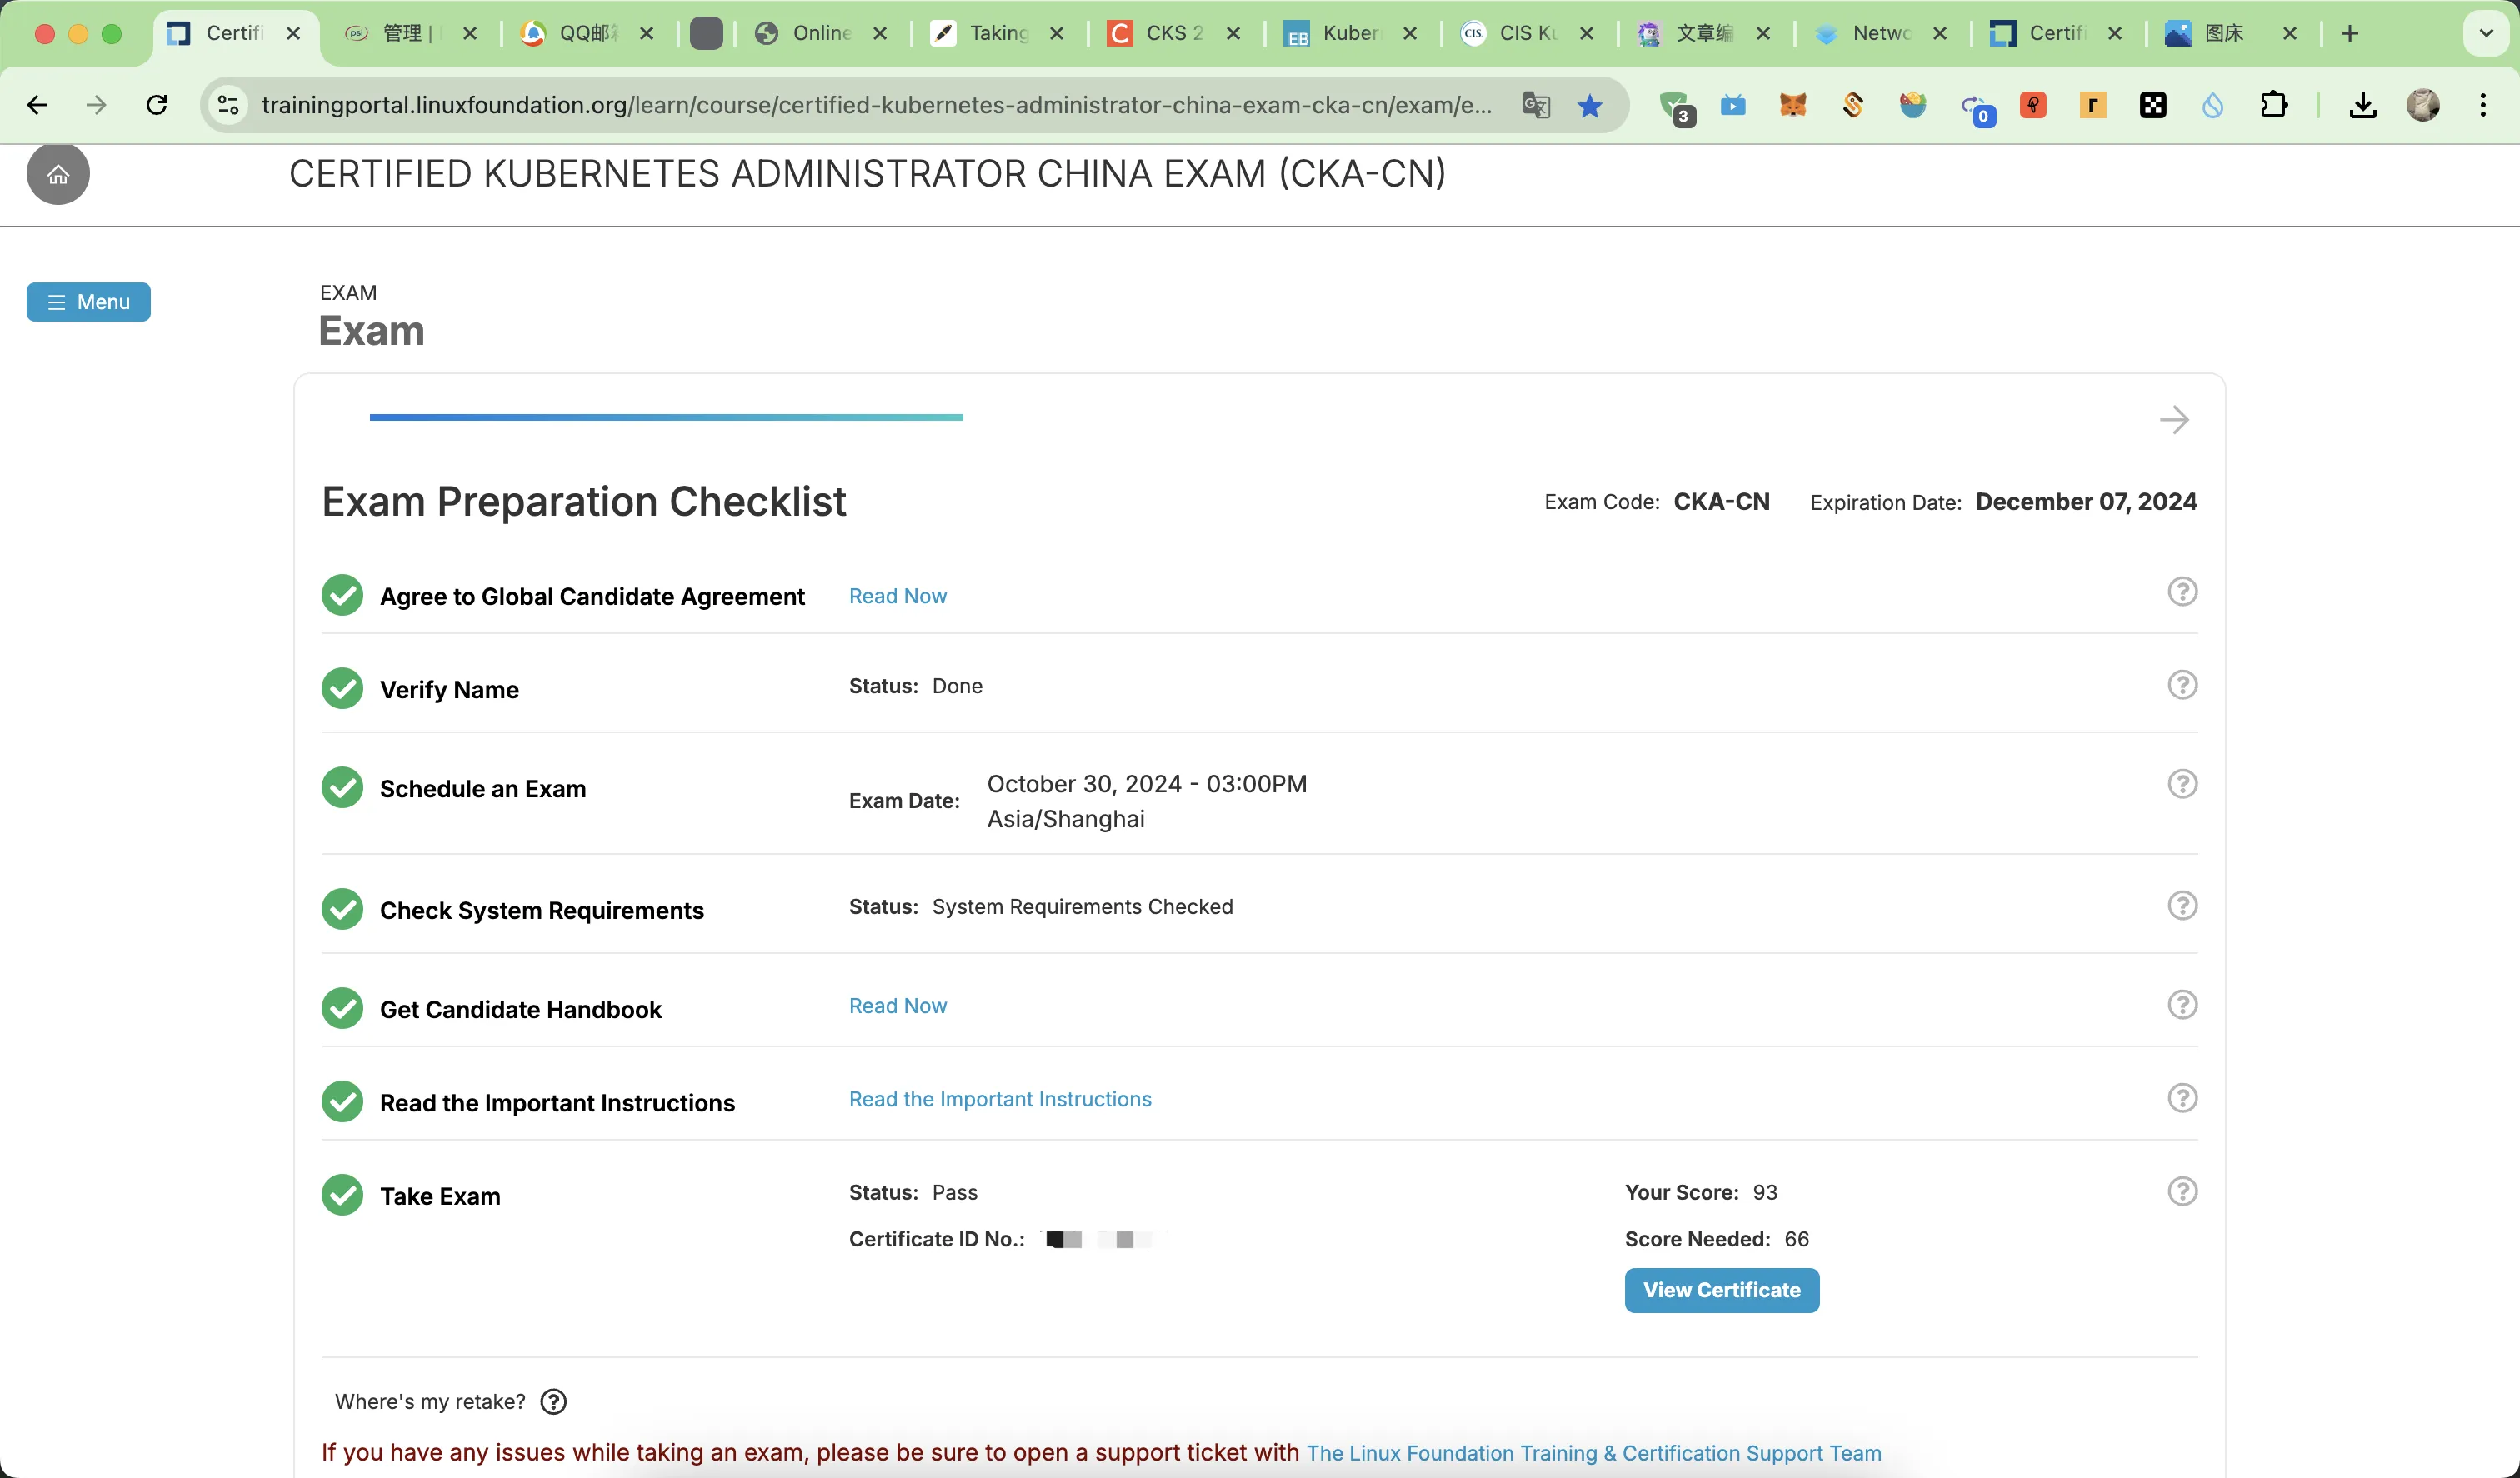Click the translate page icon
This screenshot has height=1478, width=2520.
[1536, 105]
